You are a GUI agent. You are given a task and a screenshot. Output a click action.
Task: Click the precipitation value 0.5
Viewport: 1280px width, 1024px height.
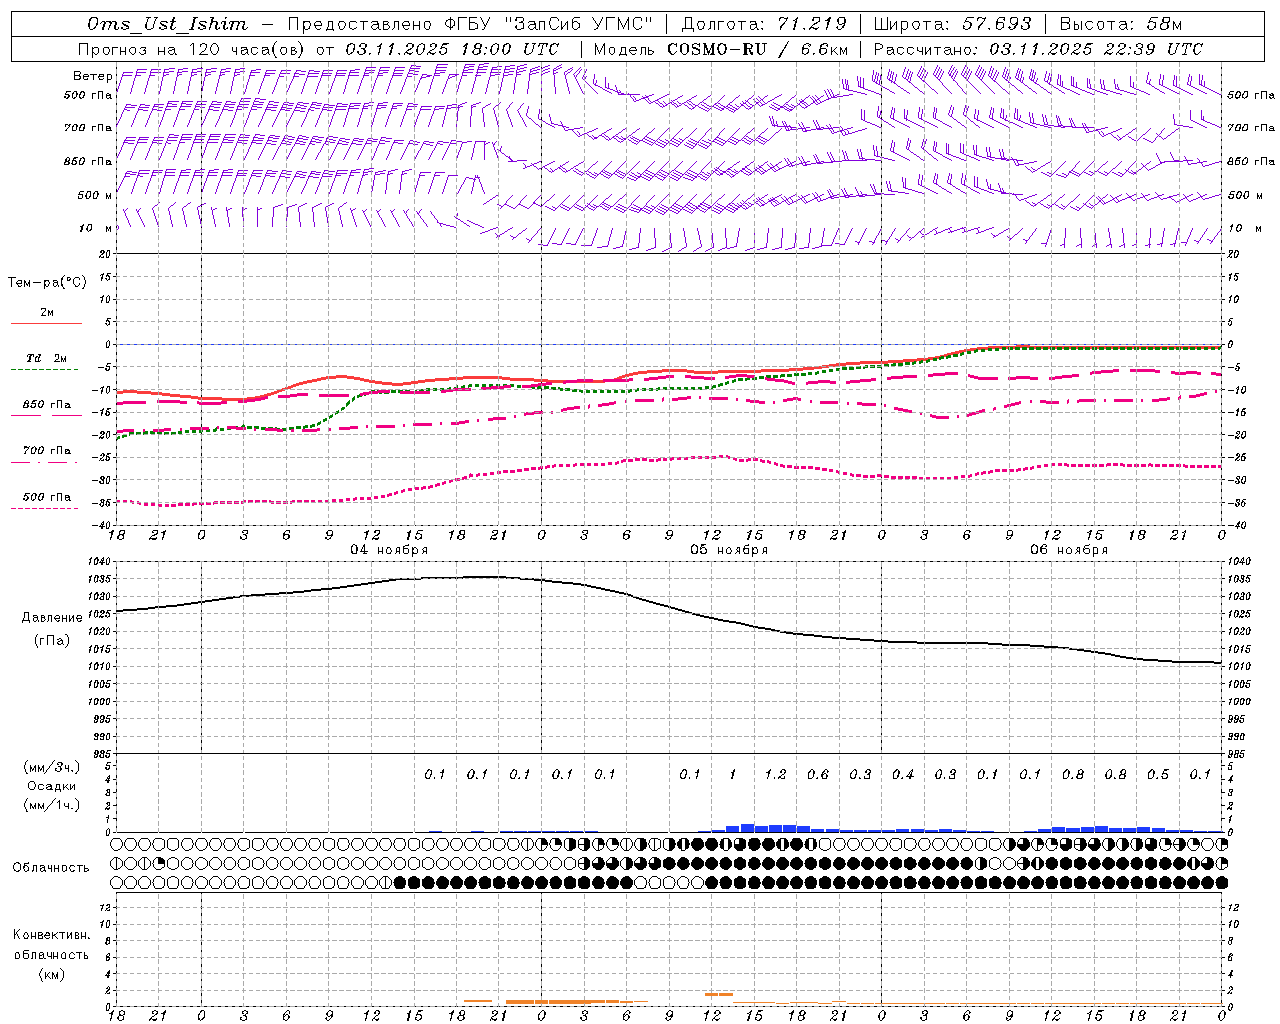[1158, 774]
